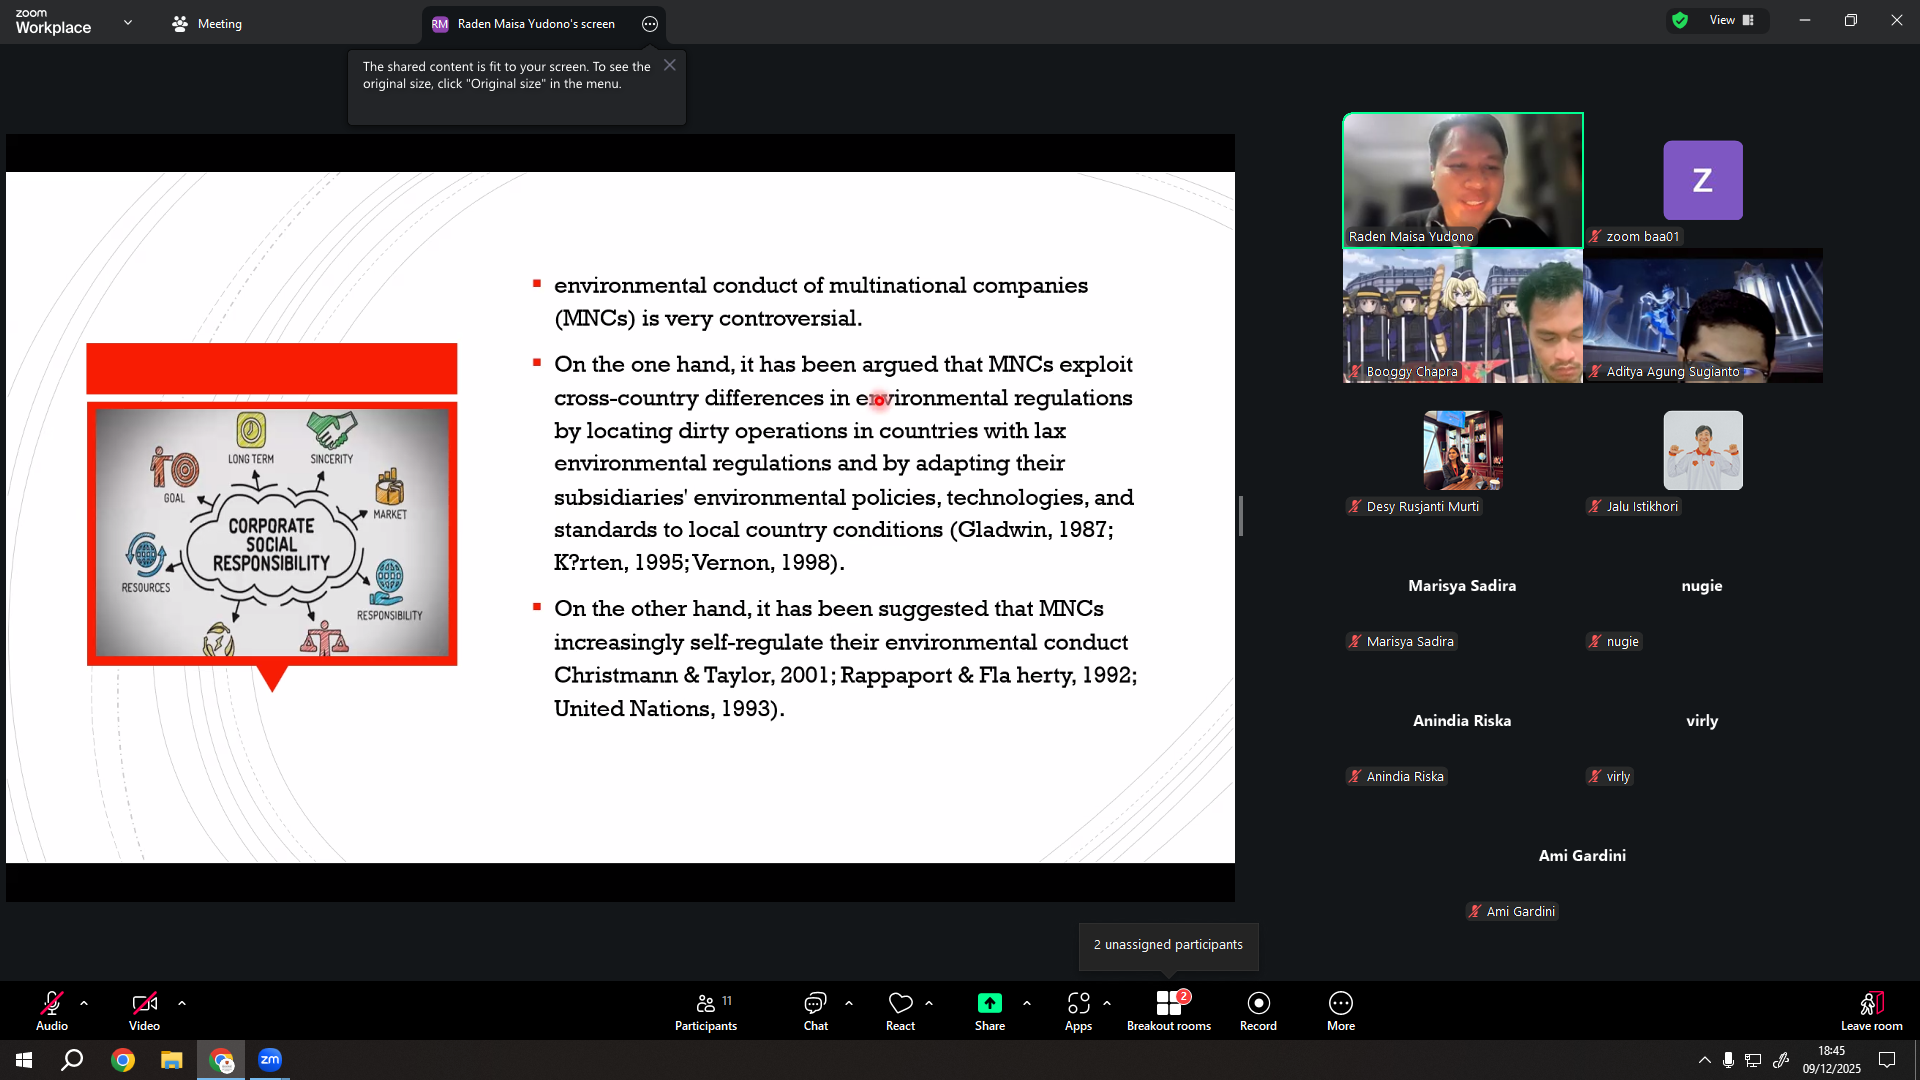Click Leave room

(x=1872, y=1011)
